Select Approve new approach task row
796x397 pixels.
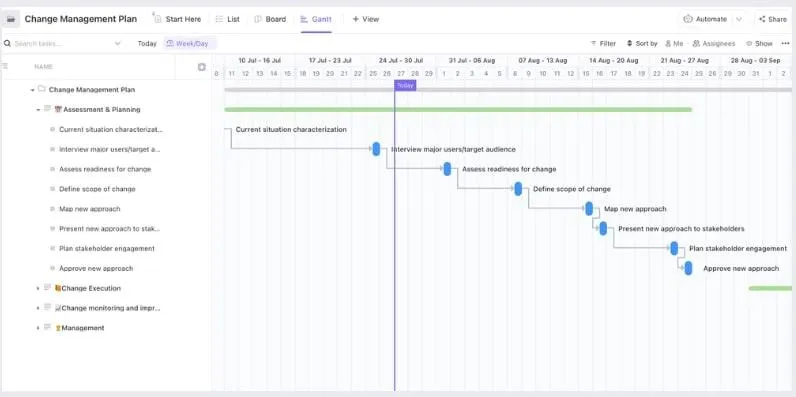pos(106,268)
